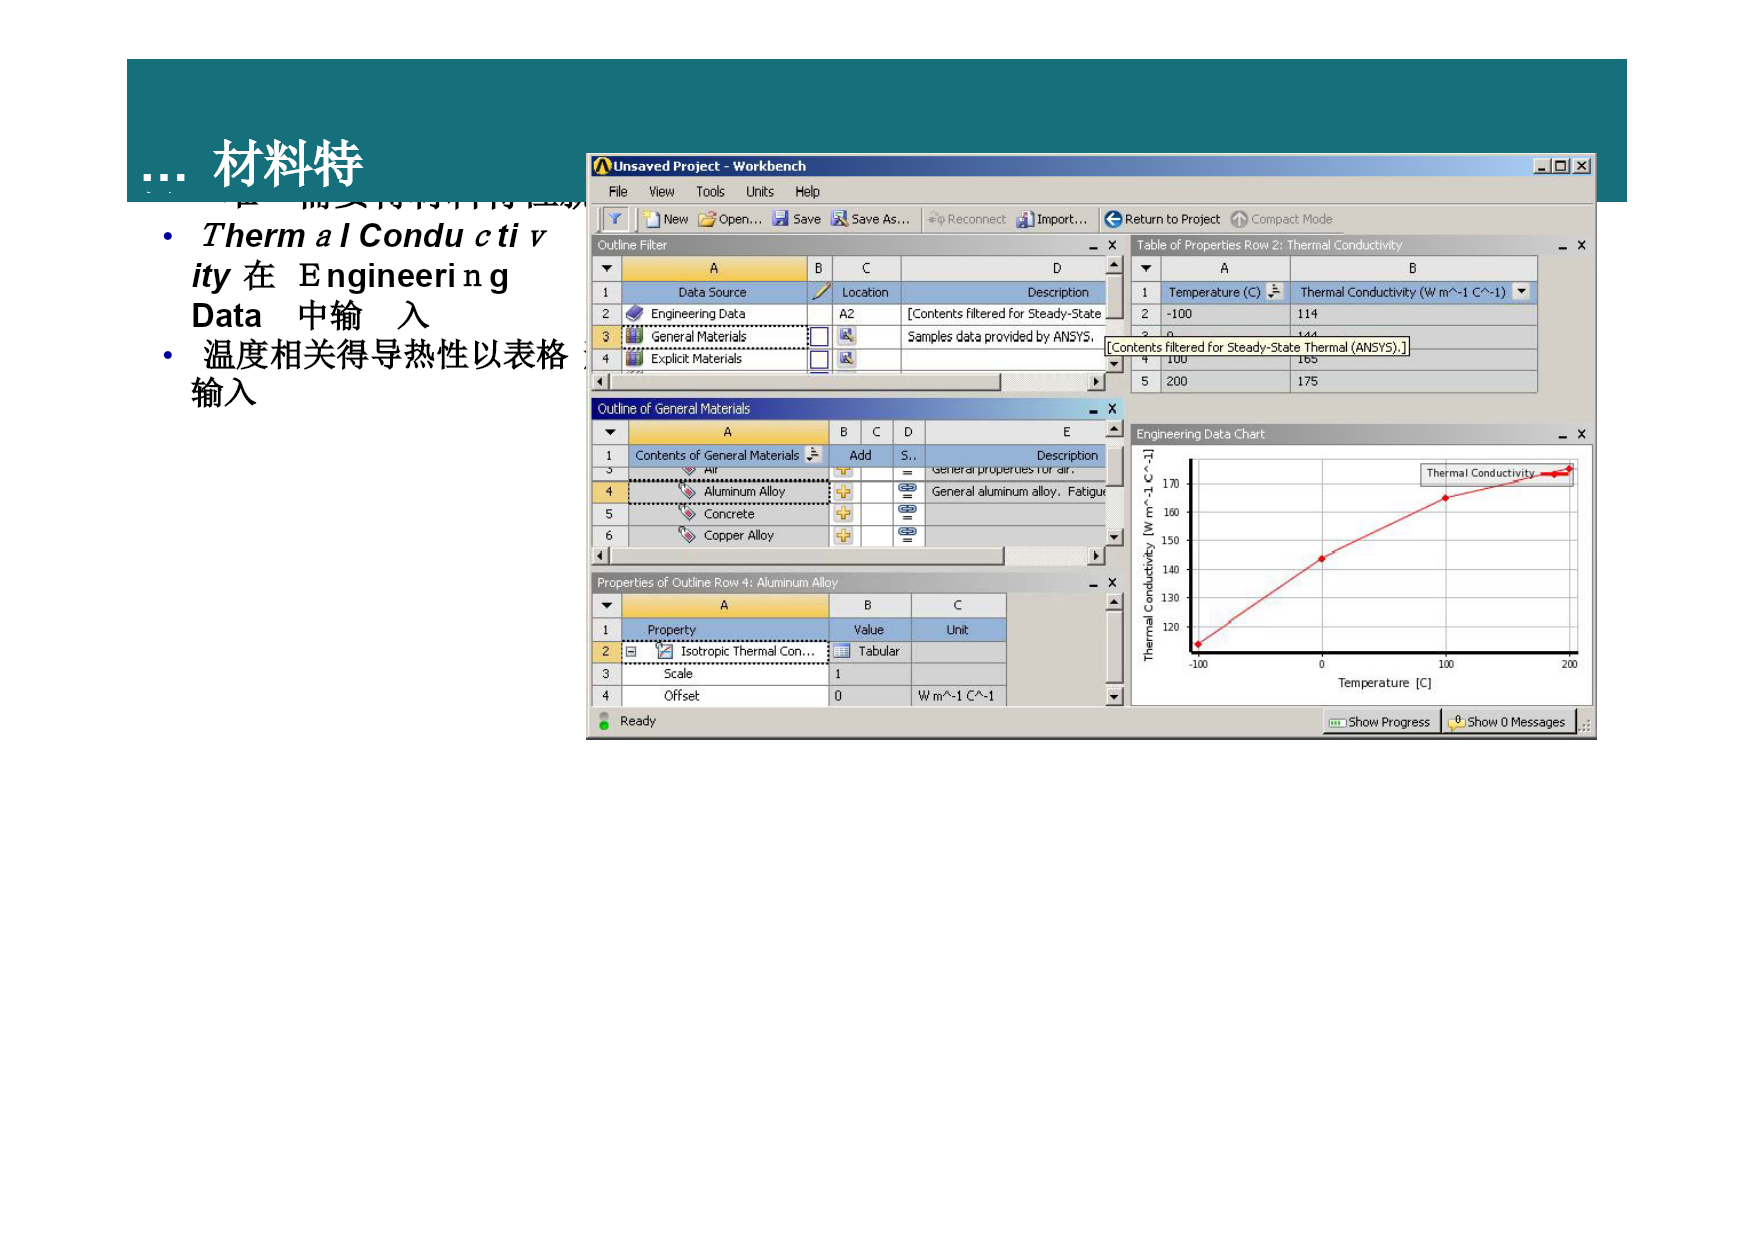Viewport: 1755px width, 1241px height.
Task: Click the Compact Mode icon
Action: (x=1239, y=219)
